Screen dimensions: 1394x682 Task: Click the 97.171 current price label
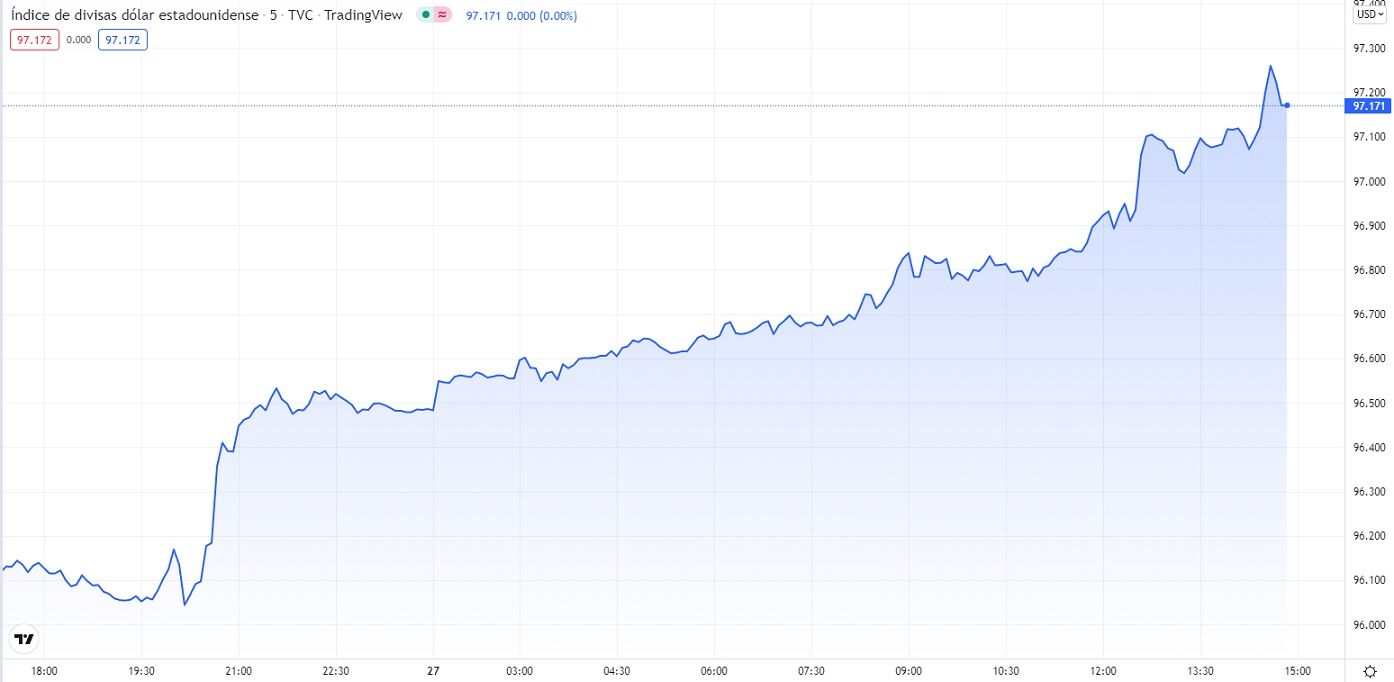1368,106
